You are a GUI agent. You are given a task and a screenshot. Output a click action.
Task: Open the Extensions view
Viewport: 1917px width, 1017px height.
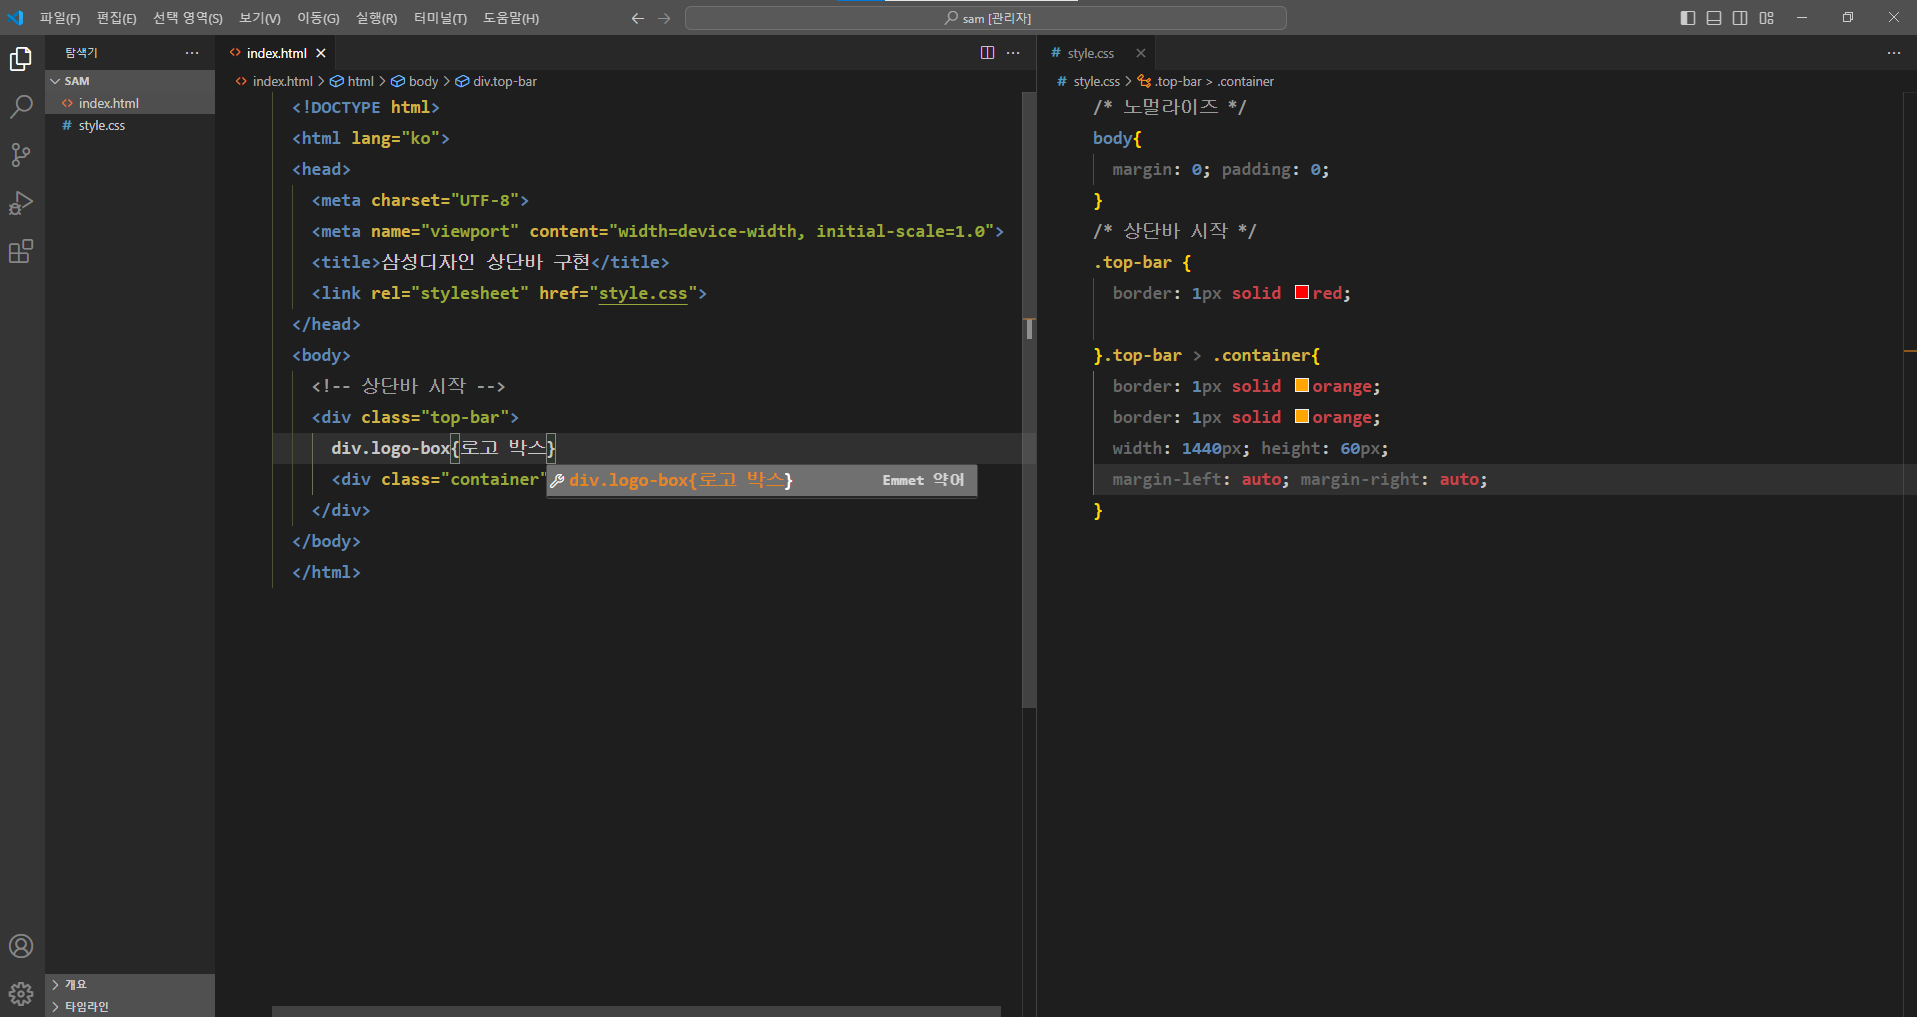[21, 251]
